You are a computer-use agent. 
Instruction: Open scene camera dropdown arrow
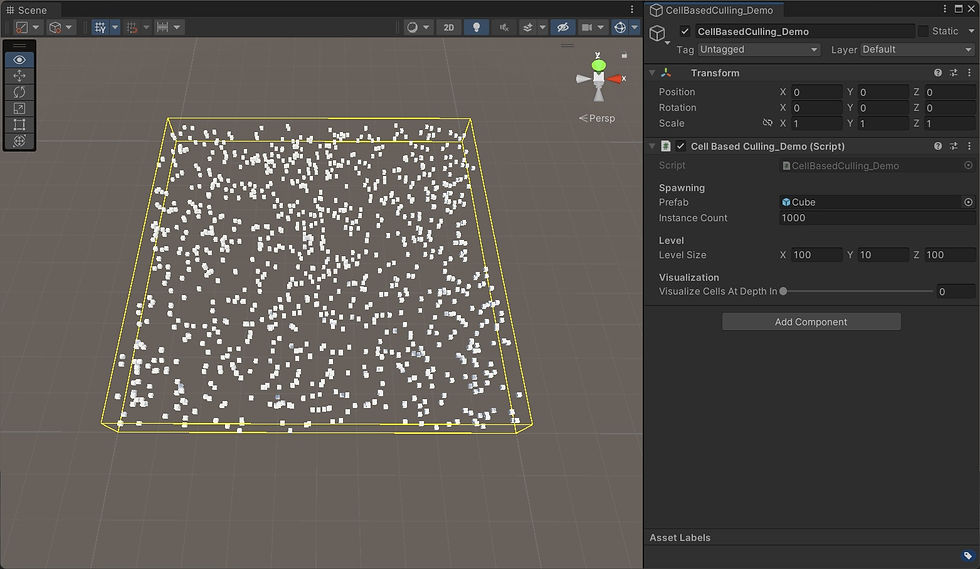601,28
